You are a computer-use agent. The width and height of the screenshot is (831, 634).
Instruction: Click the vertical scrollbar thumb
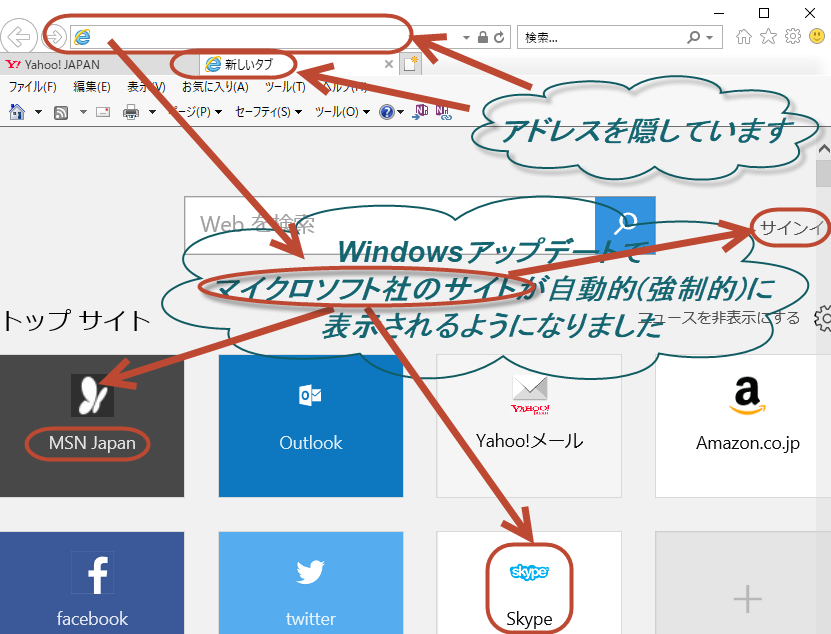824,174
